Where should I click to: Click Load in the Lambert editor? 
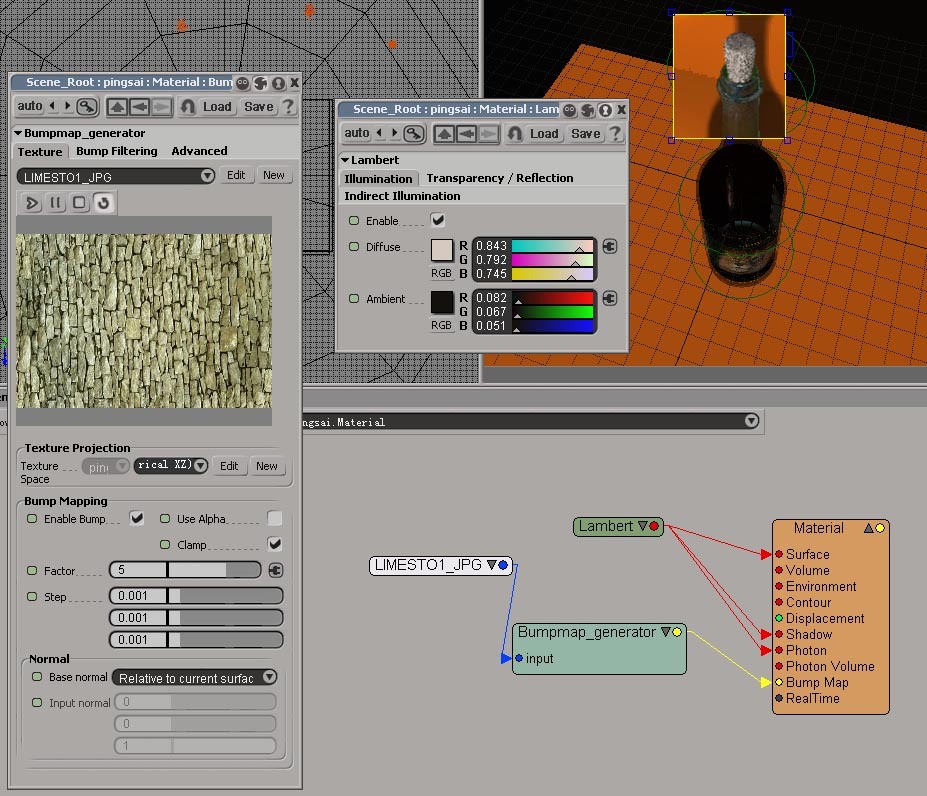pos(544,134)
